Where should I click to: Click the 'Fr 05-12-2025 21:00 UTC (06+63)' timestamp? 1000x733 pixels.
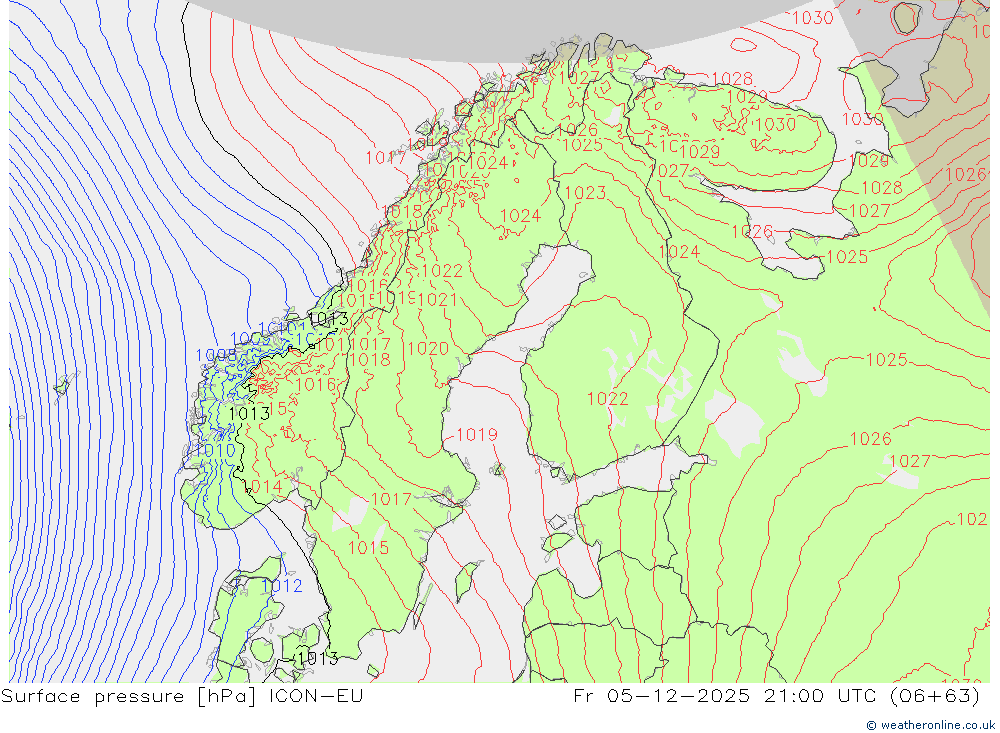(x=776, y=696)
